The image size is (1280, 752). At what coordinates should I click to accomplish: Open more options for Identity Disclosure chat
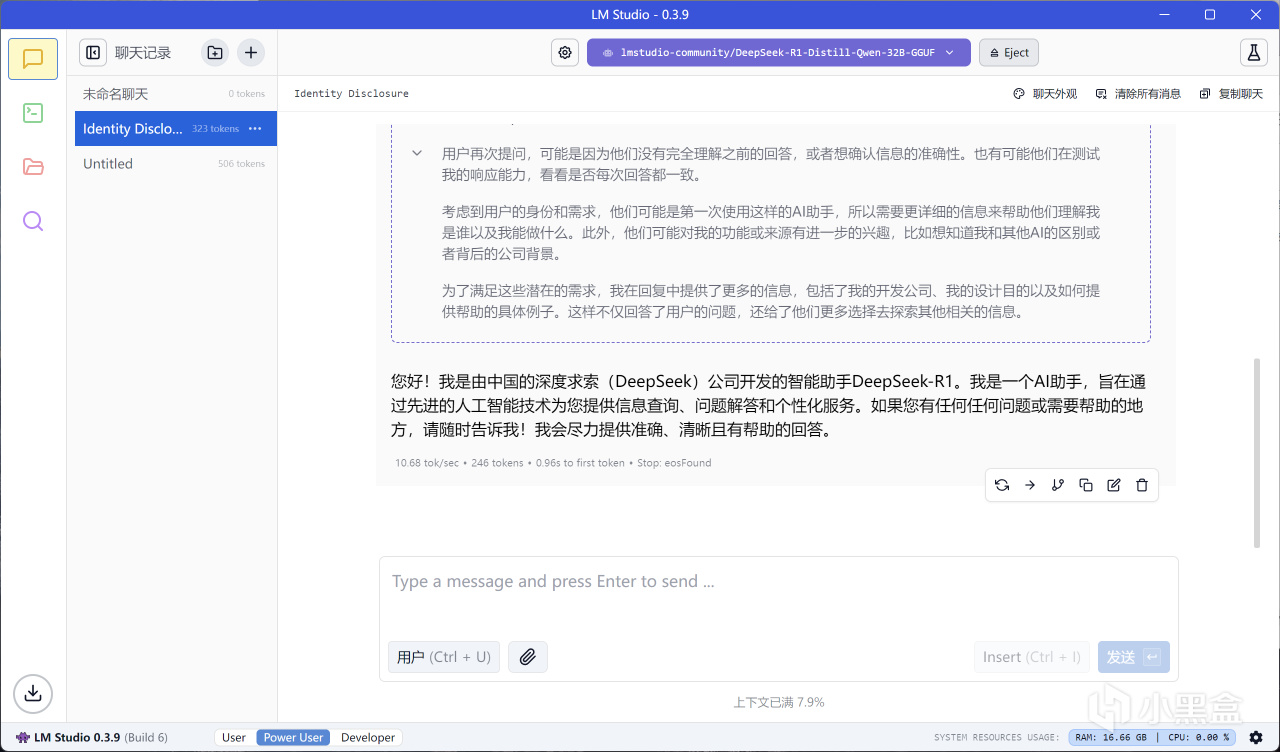(x=255, y=129)
